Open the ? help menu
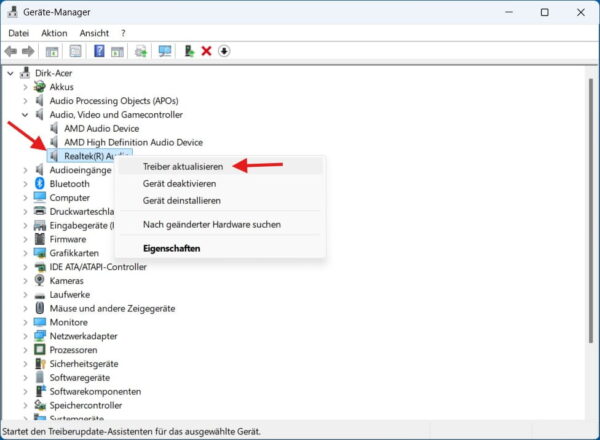600x440 pixels. tap(123, 33)
